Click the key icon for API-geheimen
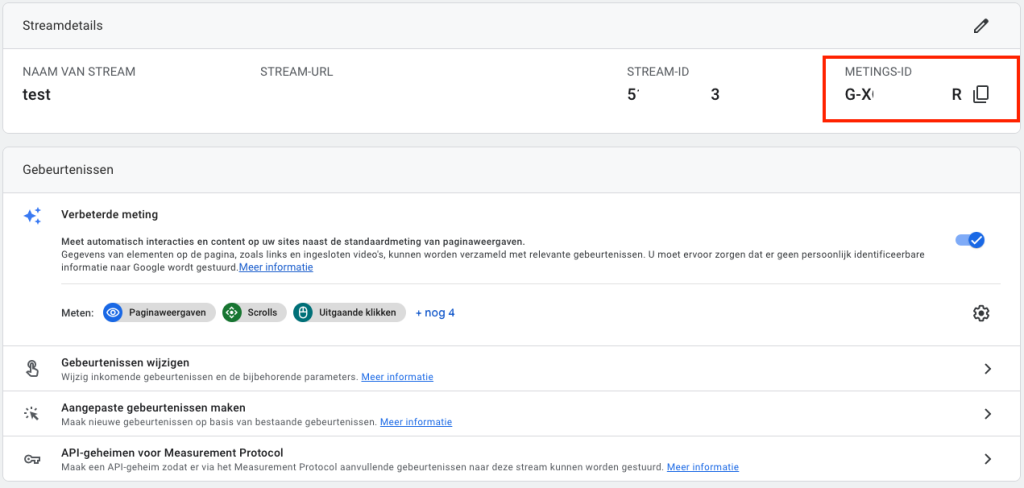Viewport: 1024px width, 488px height. click(x=33, y=459)
